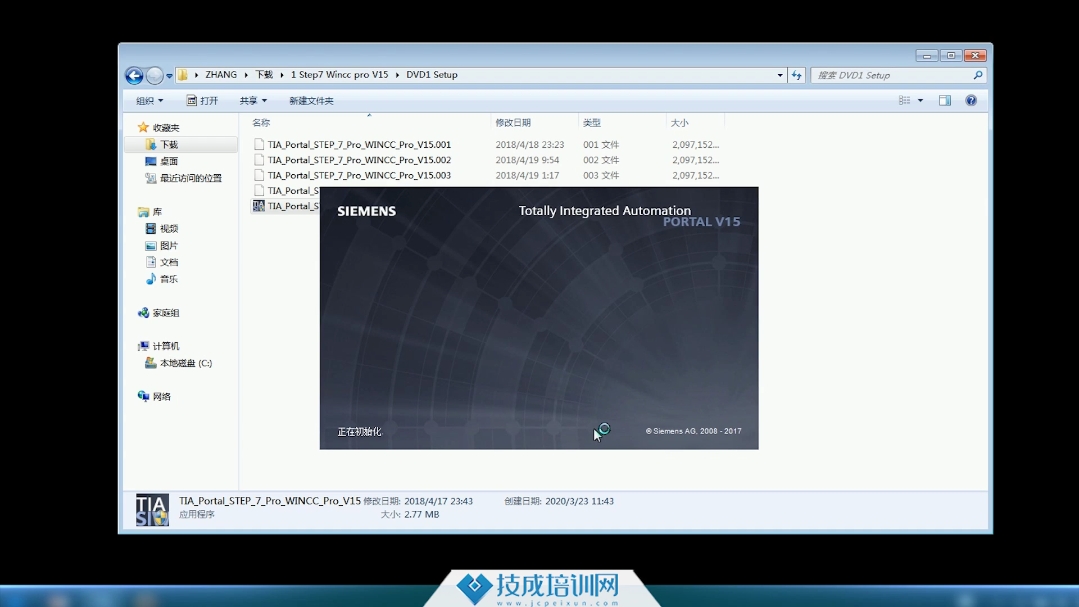Open the view options dropdown arrow
Screen dimensions: 1079x607
[x=920, y=100]
